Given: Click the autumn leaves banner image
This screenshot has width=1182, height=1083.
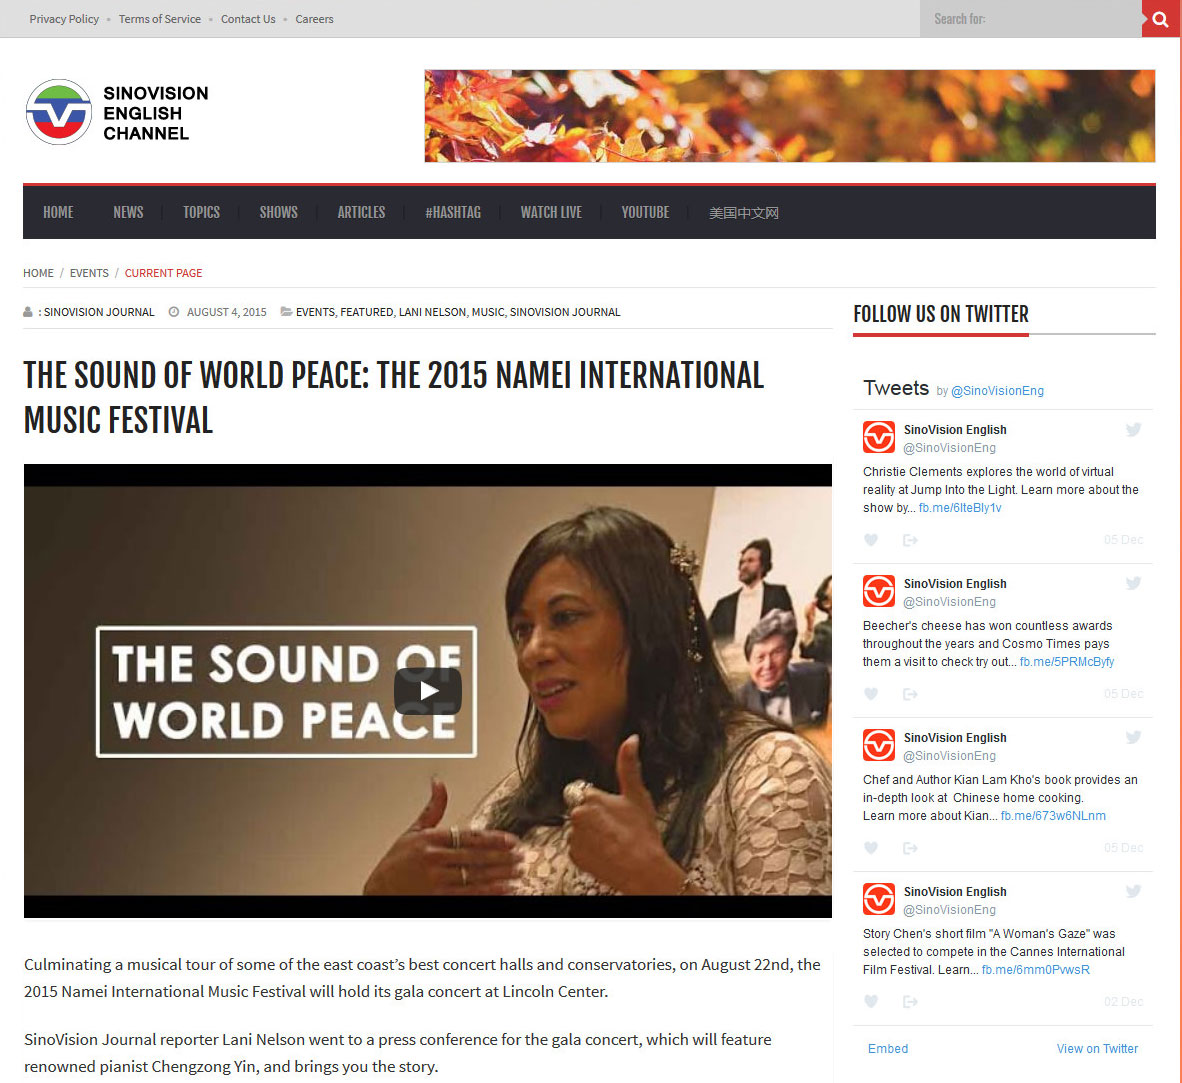Looking at the screenshot, I should (x=789, y=116).
